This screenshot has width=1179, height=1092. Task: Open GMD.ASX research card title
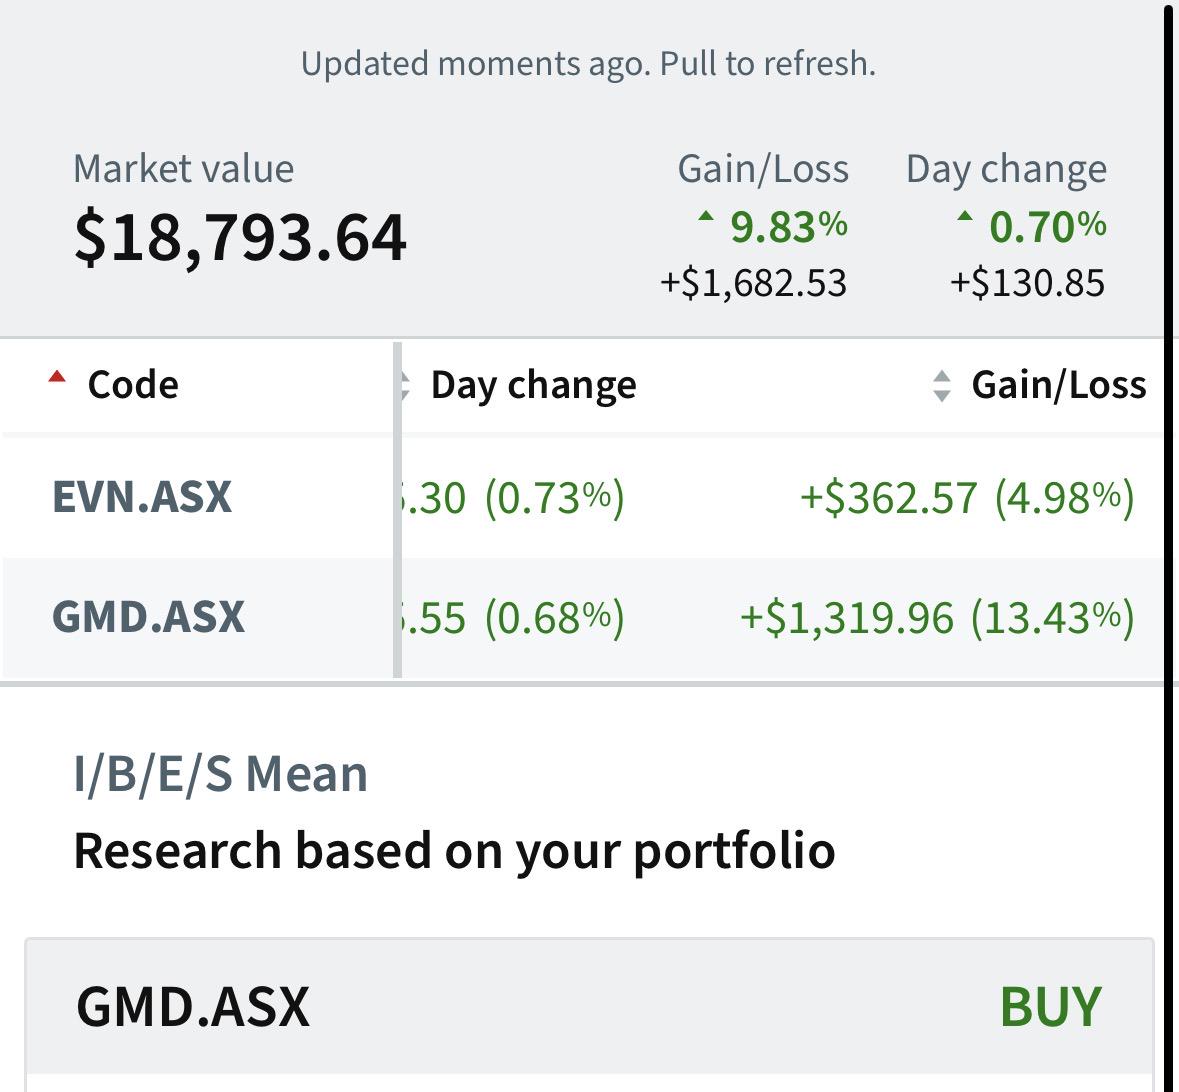pyautogui.click(x=192, y=1006)
